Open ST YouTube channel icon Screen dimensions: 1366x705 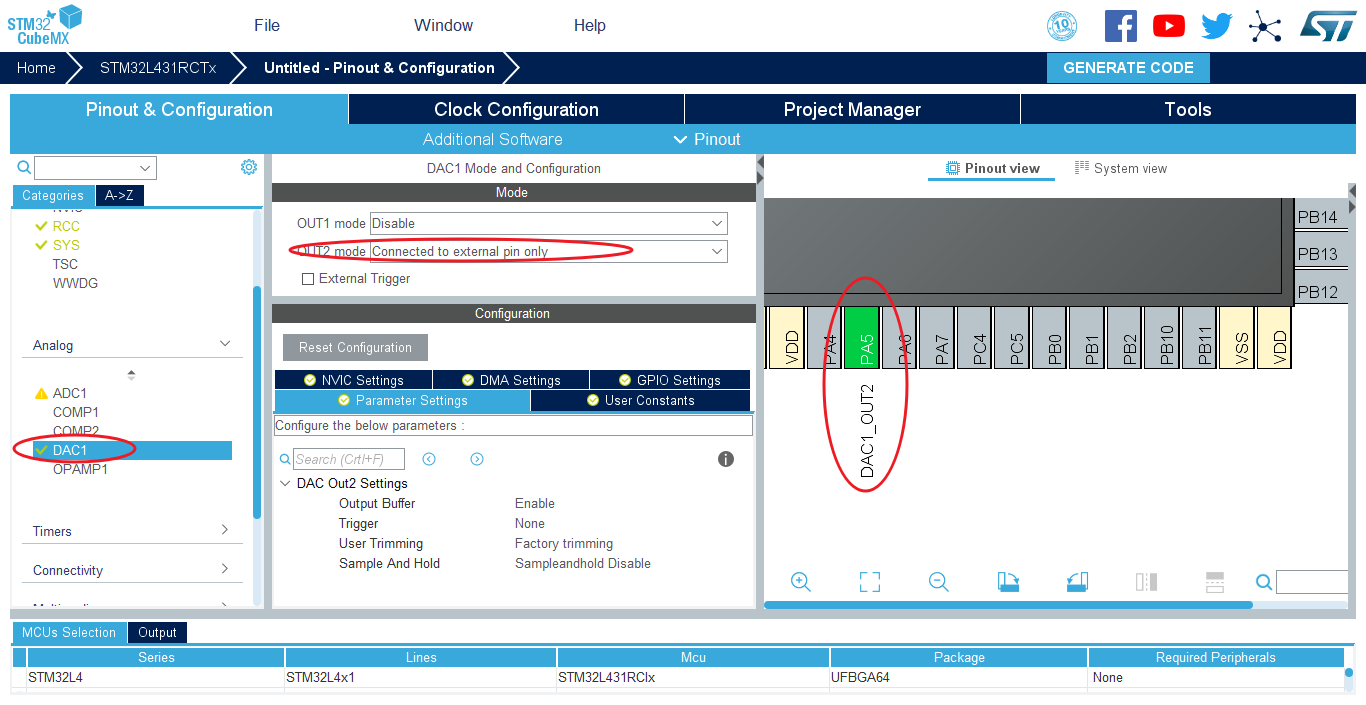[1168, 26]
